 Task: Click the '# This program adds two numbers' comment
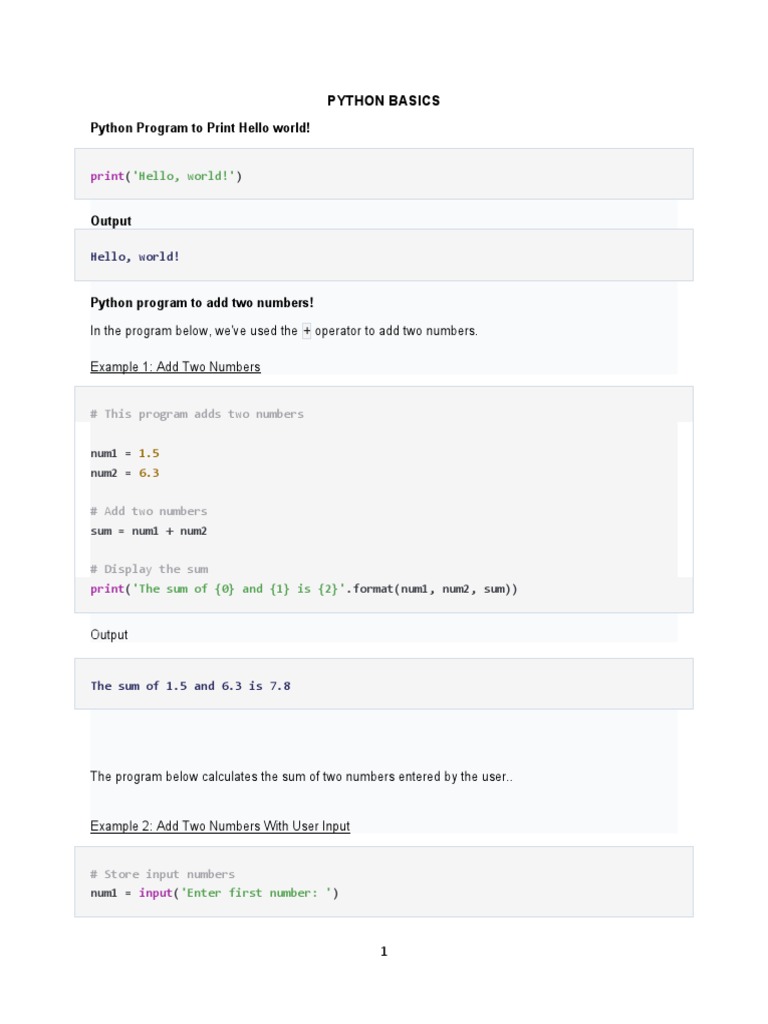pyautogui.click(x=197, y=414)
